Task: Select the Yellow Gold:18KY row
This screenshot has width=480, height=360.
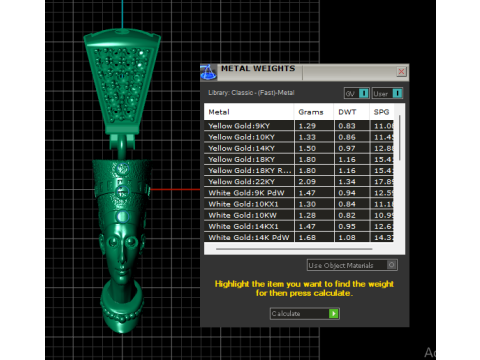Action: 299,159
